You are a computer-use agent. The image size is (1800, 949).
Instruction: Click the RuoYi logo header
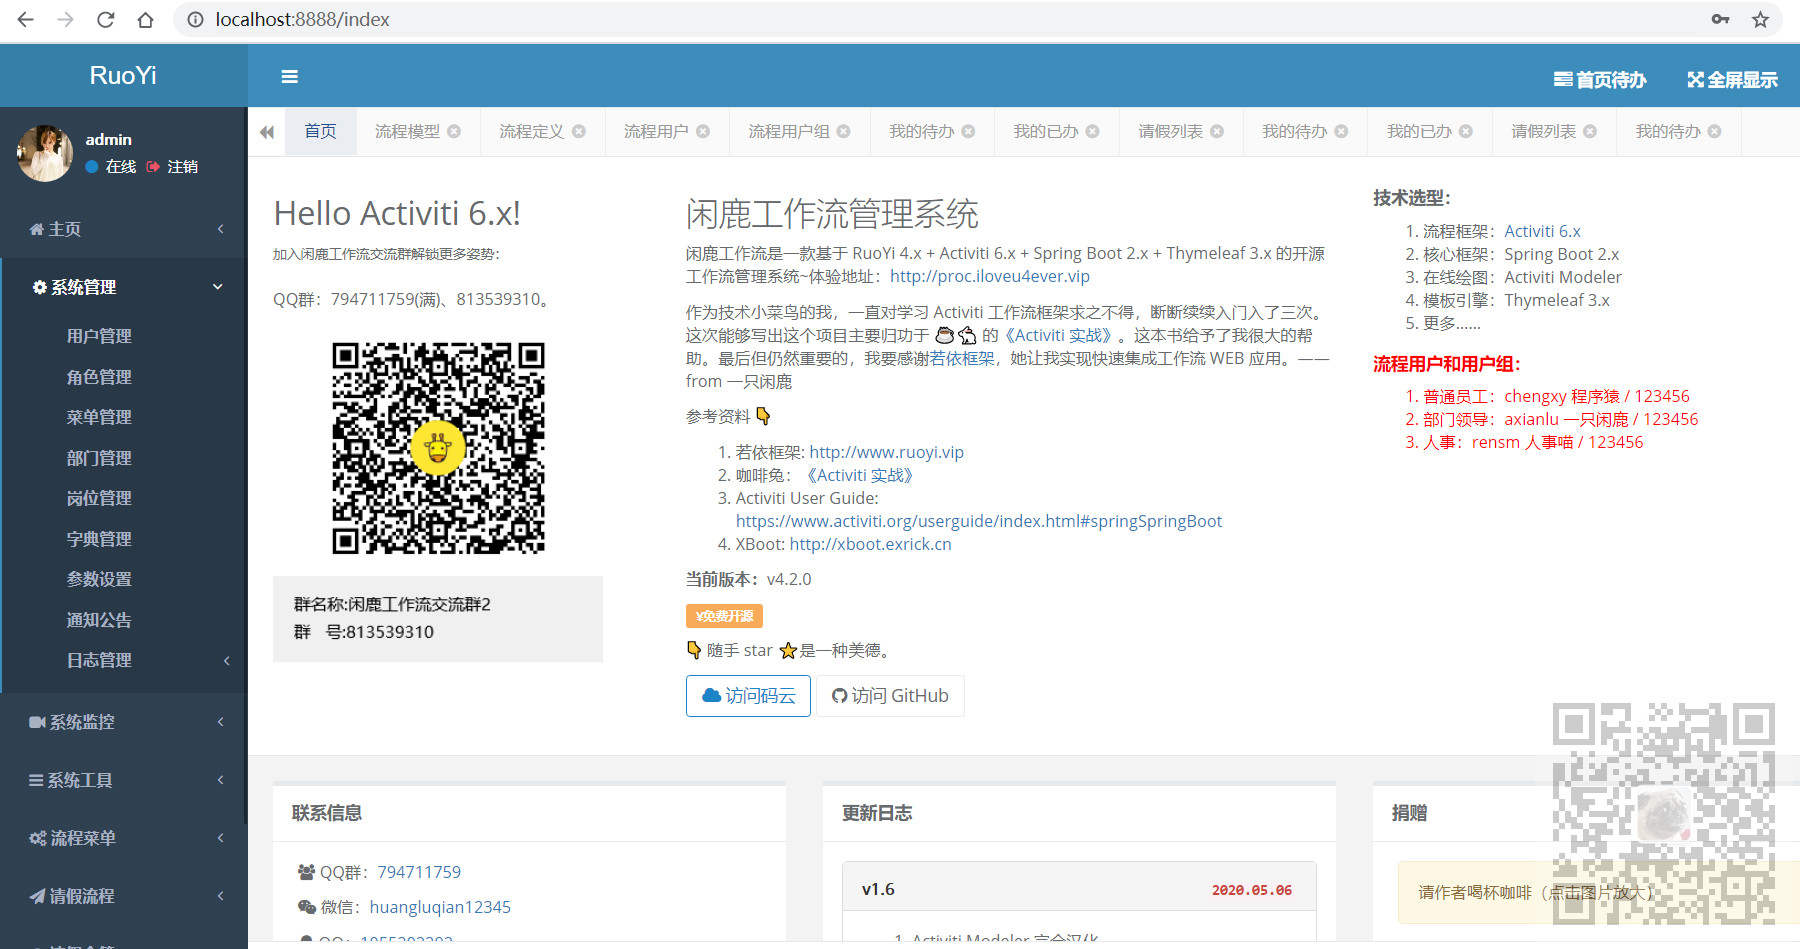[x=123, y=76]
